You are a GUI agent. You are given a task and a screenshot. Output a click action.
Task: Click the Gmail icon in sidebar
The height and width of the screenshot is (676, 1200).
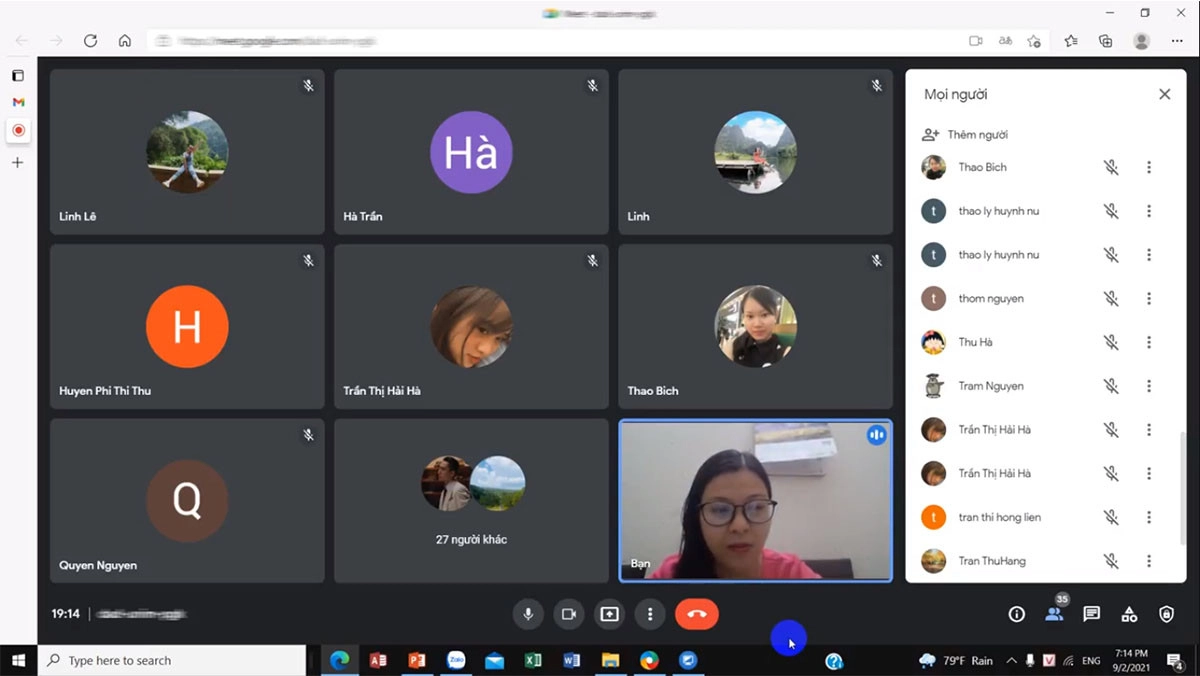[18, 102]
